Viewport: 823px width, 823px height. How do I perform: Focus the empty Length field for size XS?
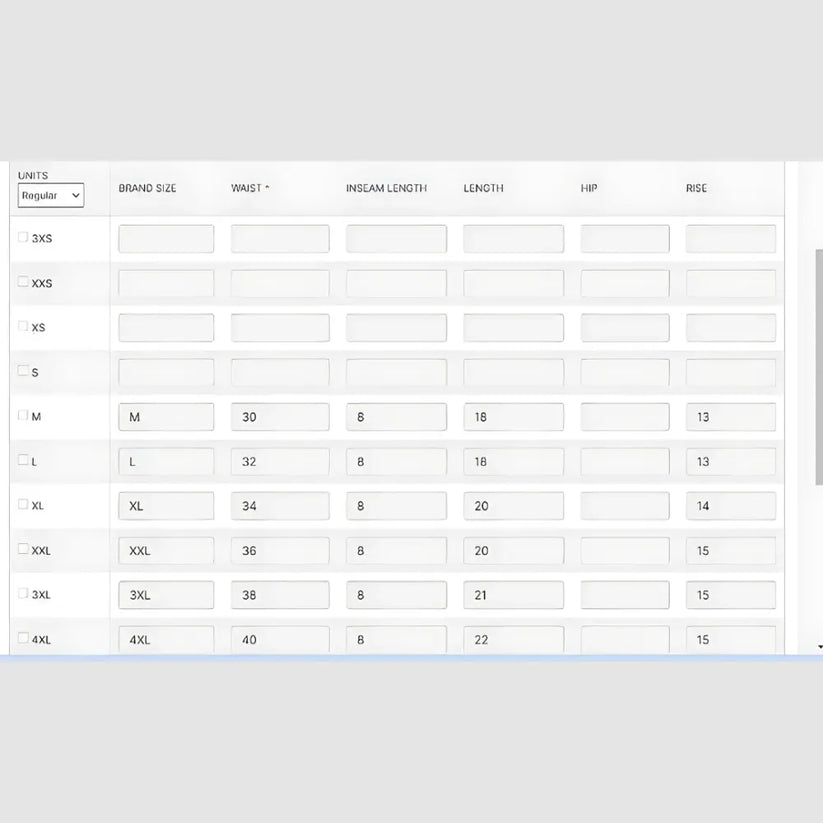pos(513,328)
